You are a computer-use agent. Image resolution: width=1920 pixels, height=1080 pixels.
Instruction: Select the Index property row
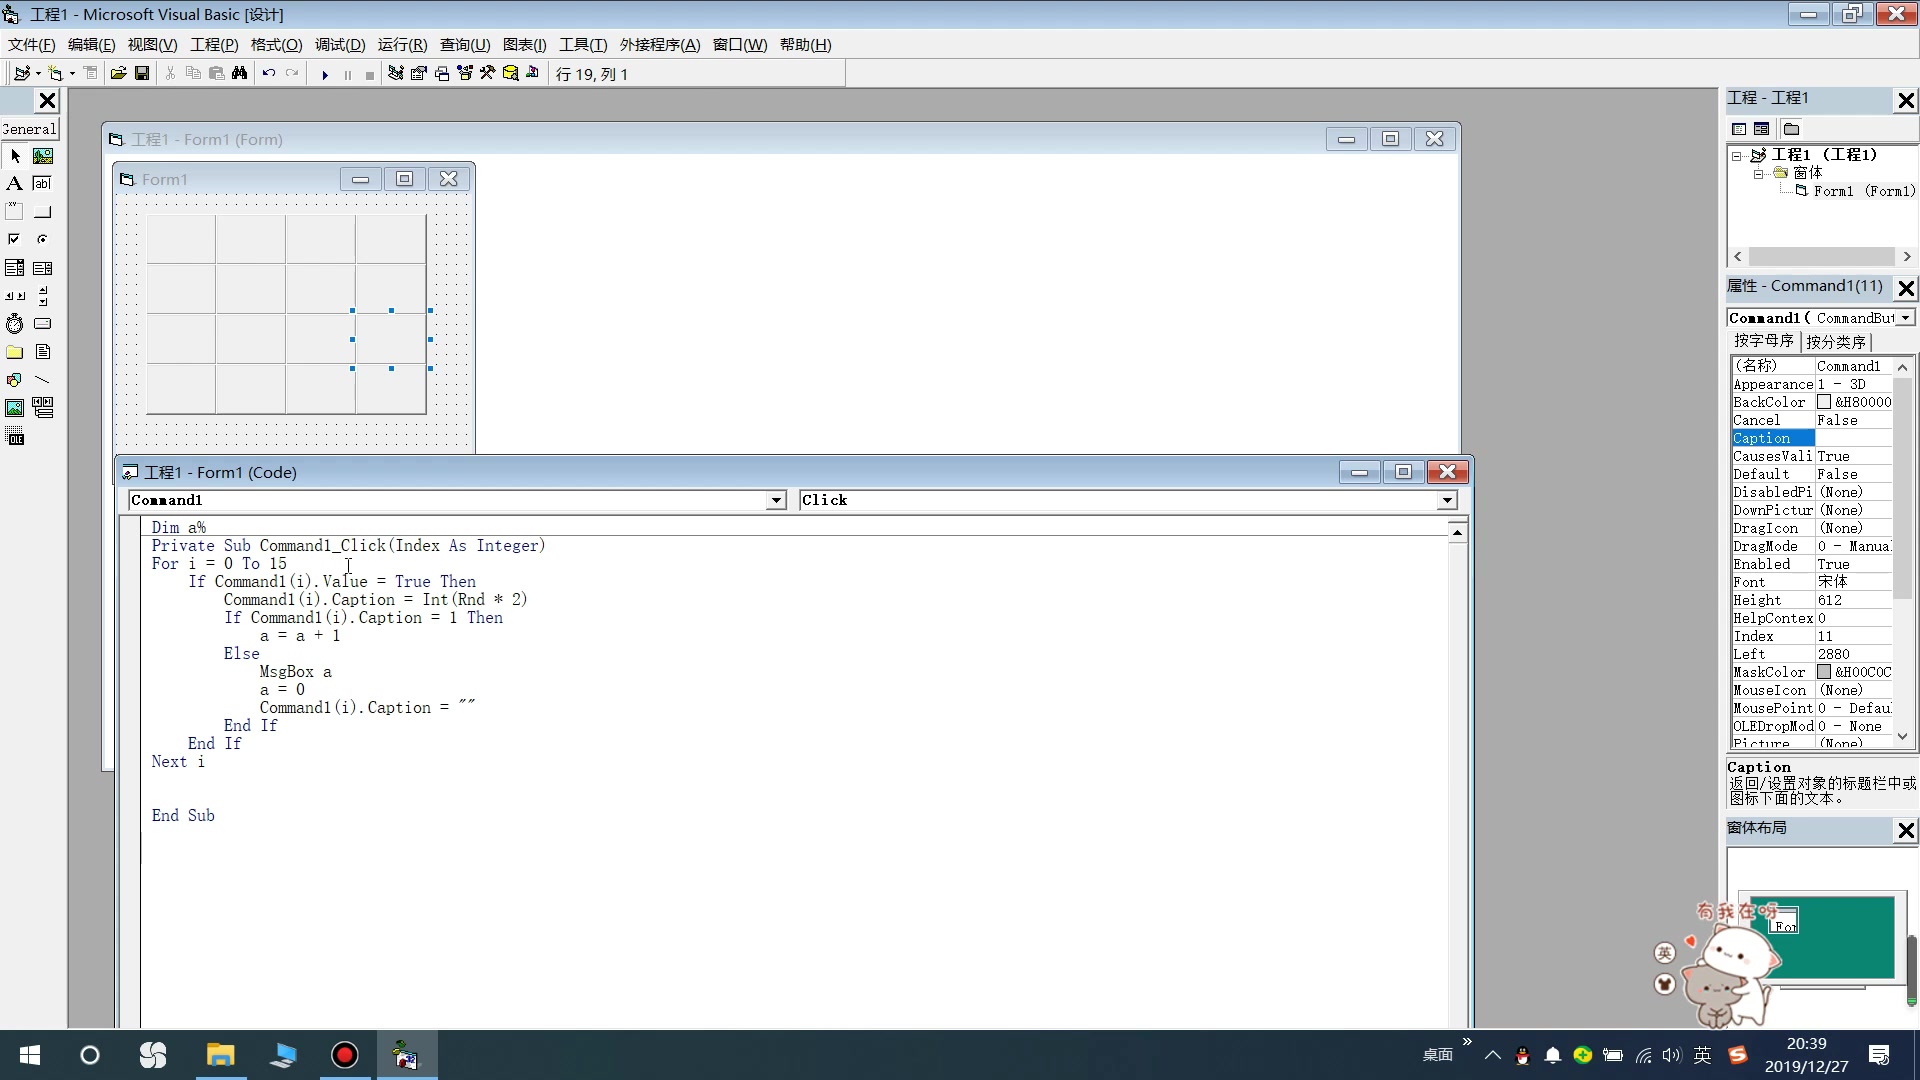click(x=1812, y=636)
